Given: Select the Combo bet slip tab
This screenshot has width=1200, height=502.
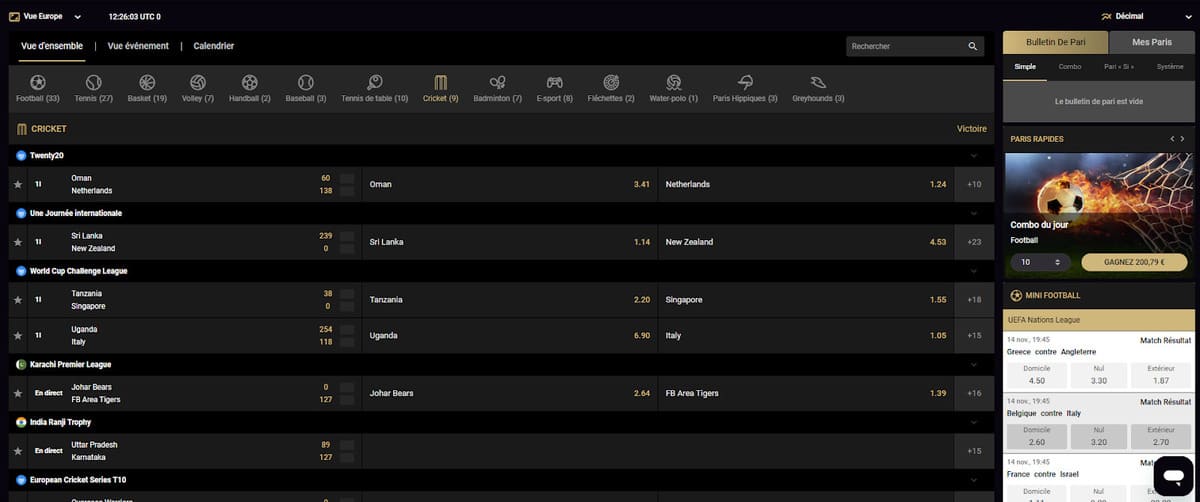Looking at the screenshot, I should (1070, 67).
